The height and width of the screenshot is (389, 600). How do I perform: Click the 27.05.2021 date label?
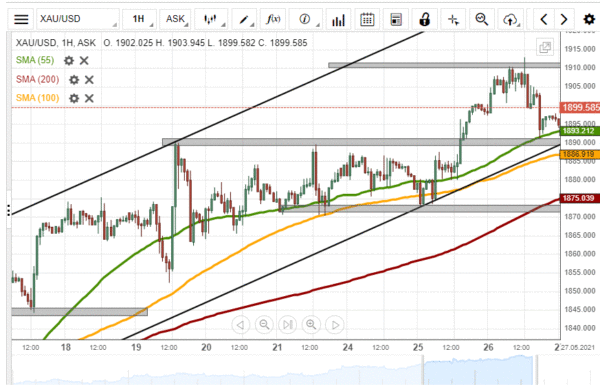pos(578,347)
